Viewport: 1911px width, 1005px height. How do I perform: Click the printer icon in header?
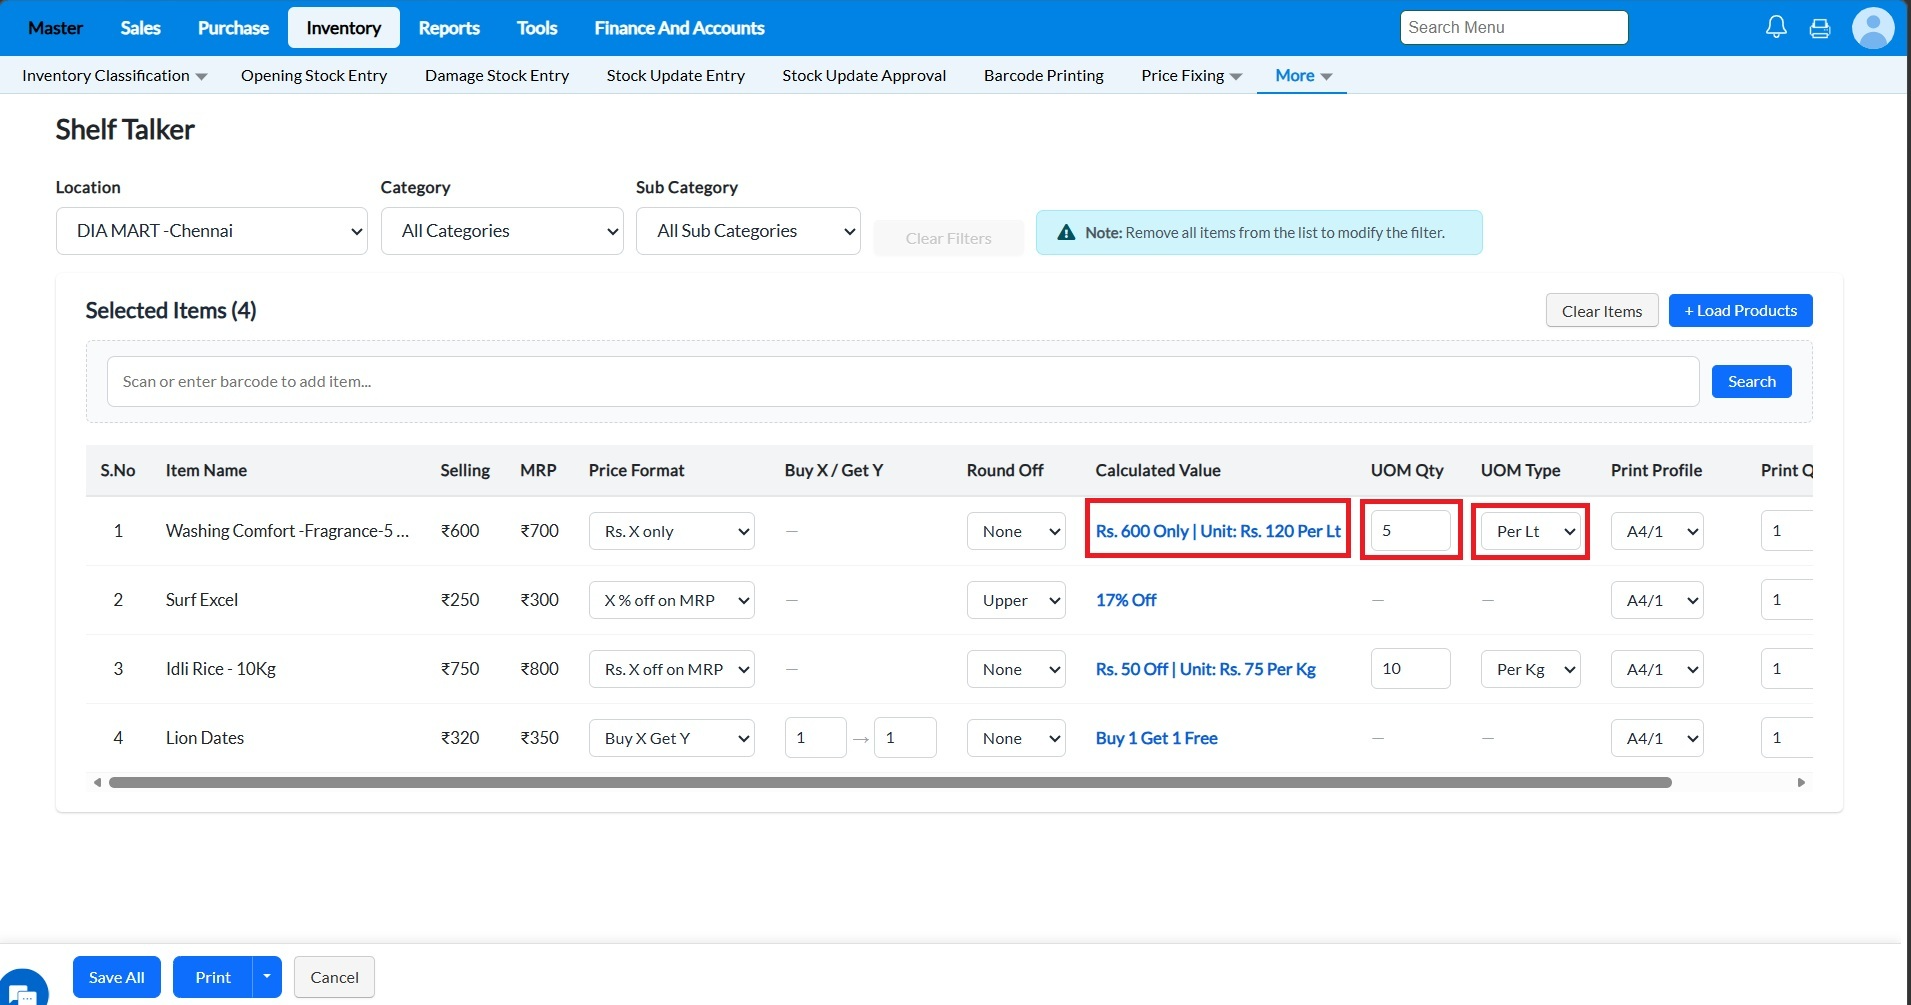[x=1820, y=28]
